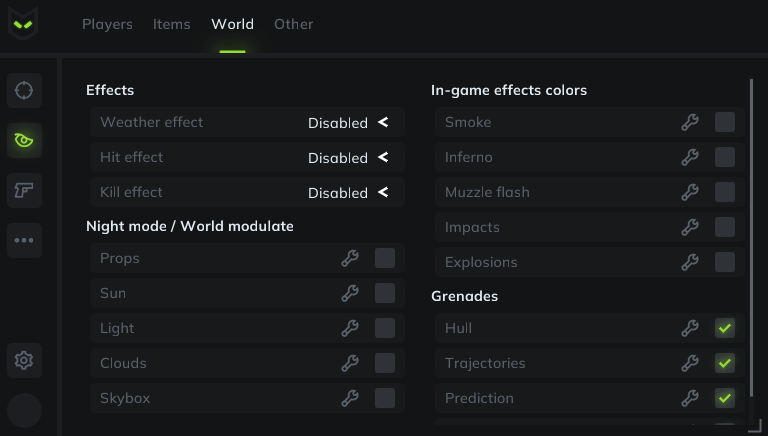This screenshot has height=436, width=768.
Task: Enable the Sun checkbox
Action: (385, 293)
